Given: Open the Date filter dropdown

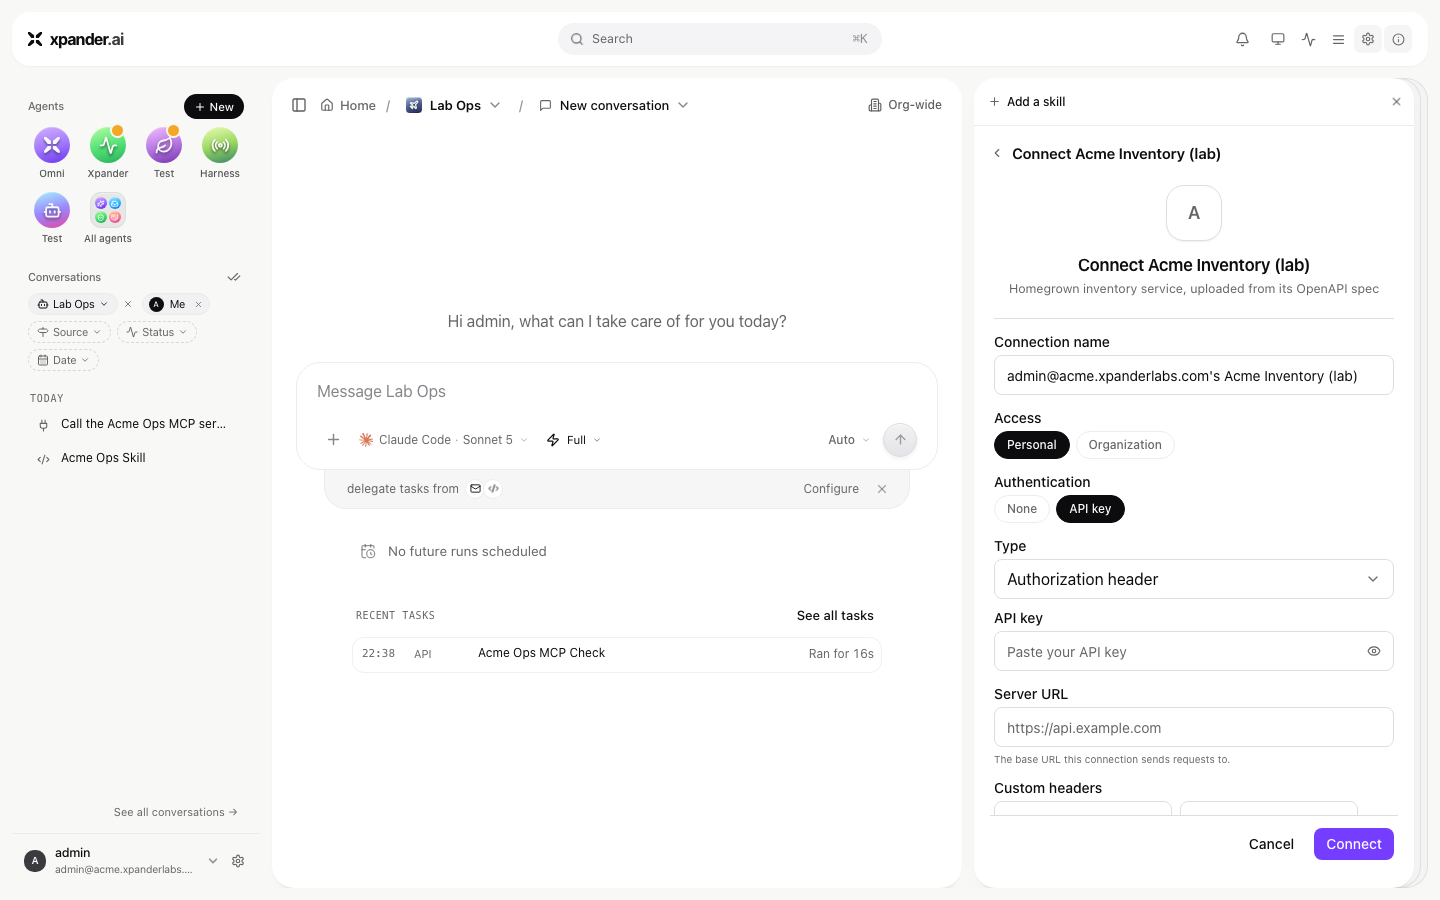Looking at the screenshot, I should pyautogui.click(x=63, y=360).
